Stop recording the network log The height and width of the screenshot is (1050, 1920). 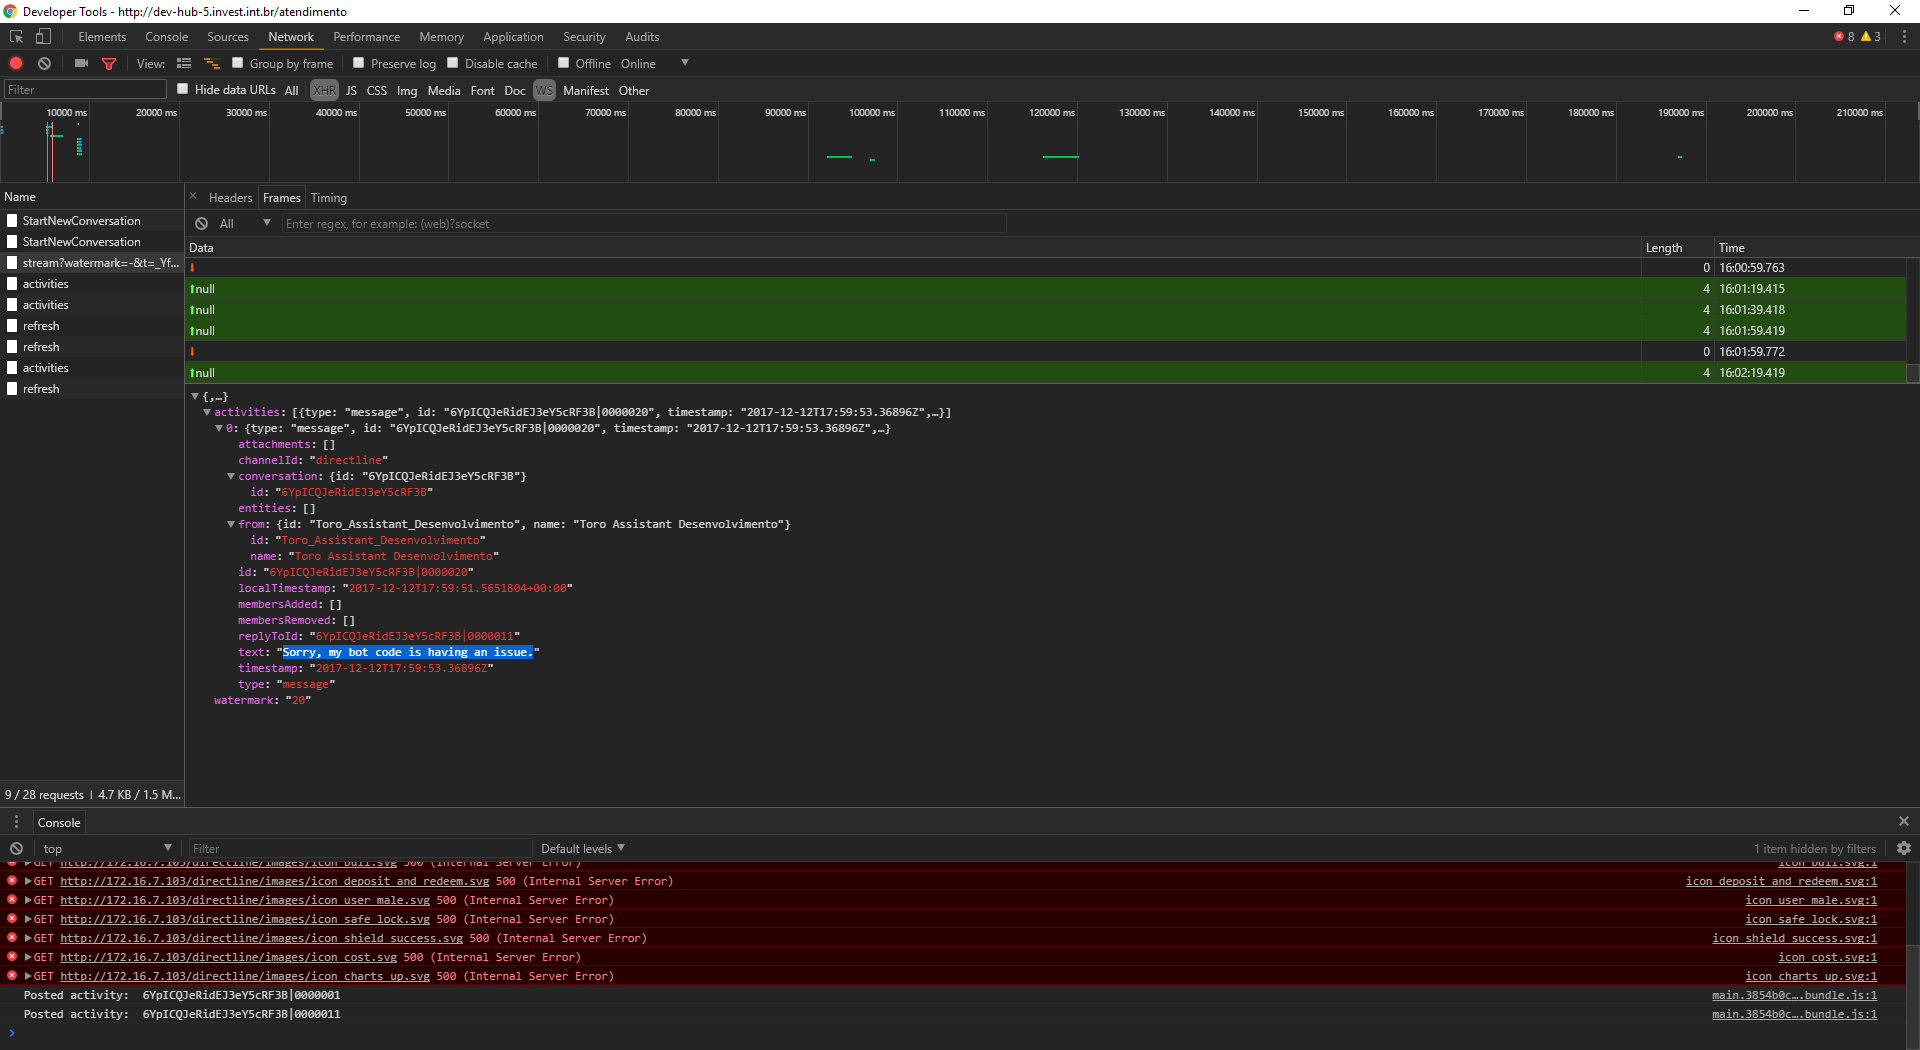coord(15,62)
